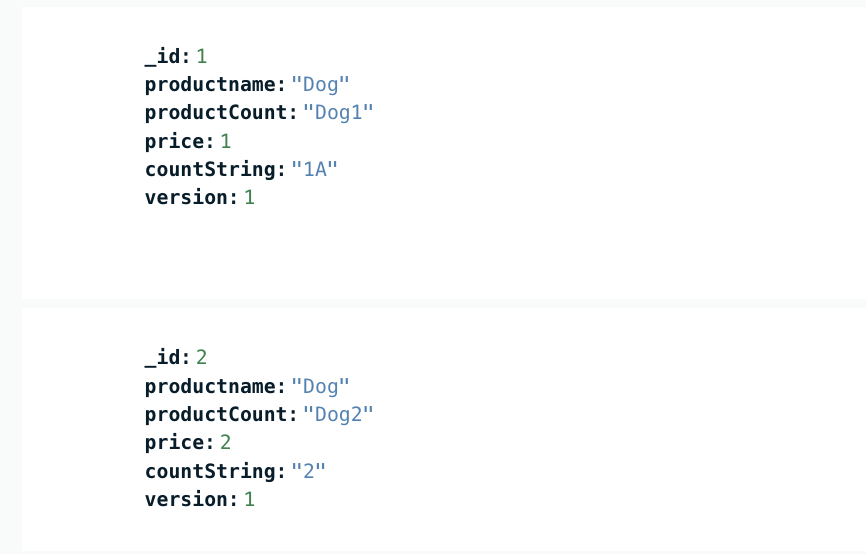Click version value in second document
This screenshot has width=866, height=554.
click(x=250, y=498)
